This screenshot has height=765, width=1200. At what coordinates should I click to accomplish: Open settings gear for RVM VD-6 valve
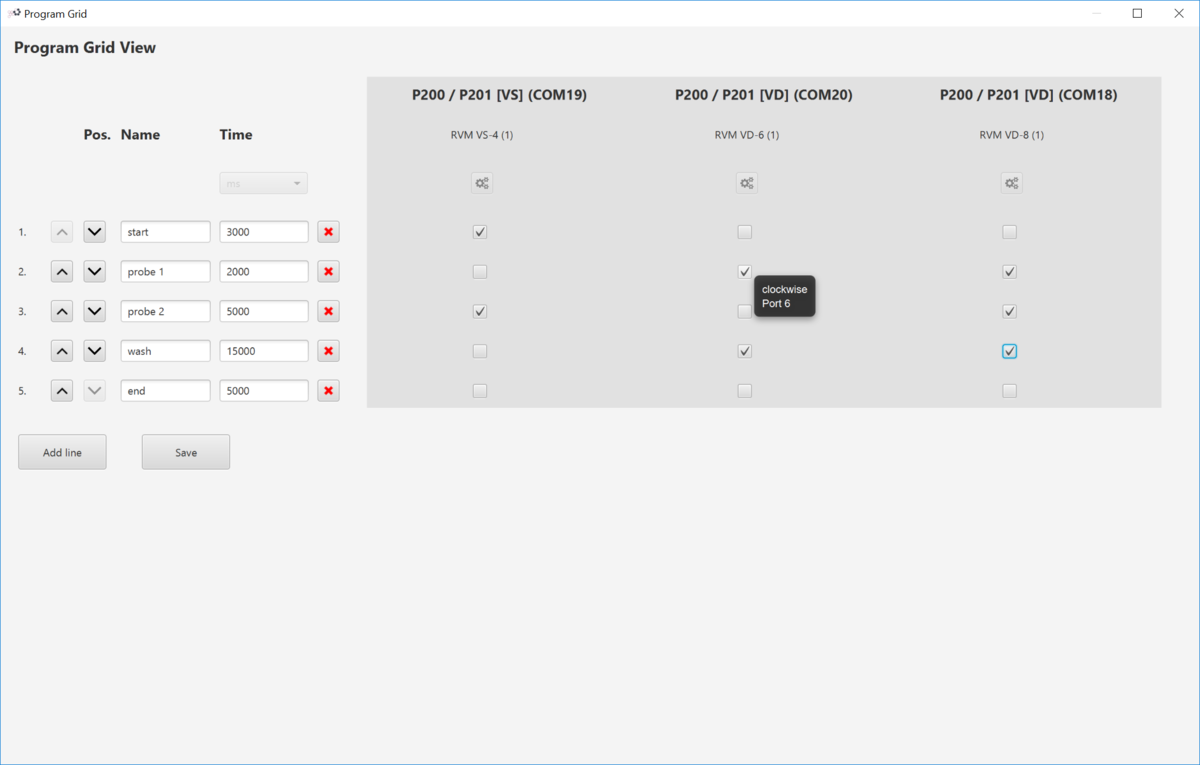click(746, 183)
